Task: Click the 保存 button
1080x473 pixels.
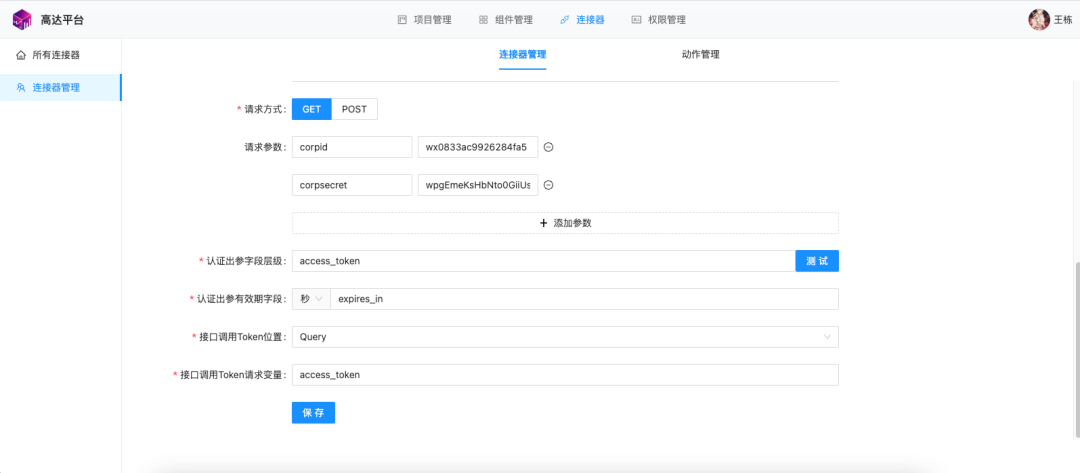Action: [x=313, y=412]
